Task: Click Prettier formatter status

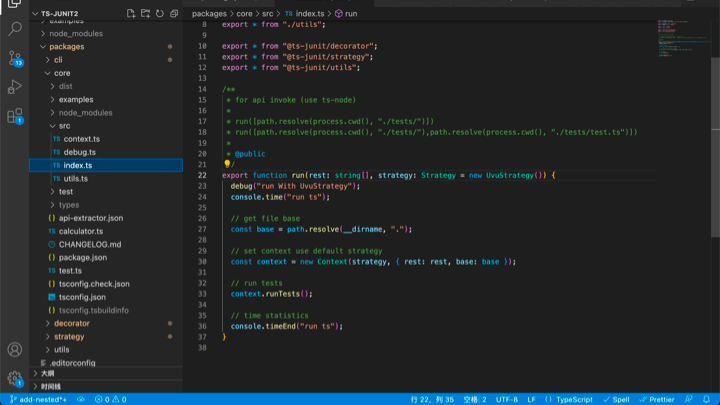Action: click(657, 399)
